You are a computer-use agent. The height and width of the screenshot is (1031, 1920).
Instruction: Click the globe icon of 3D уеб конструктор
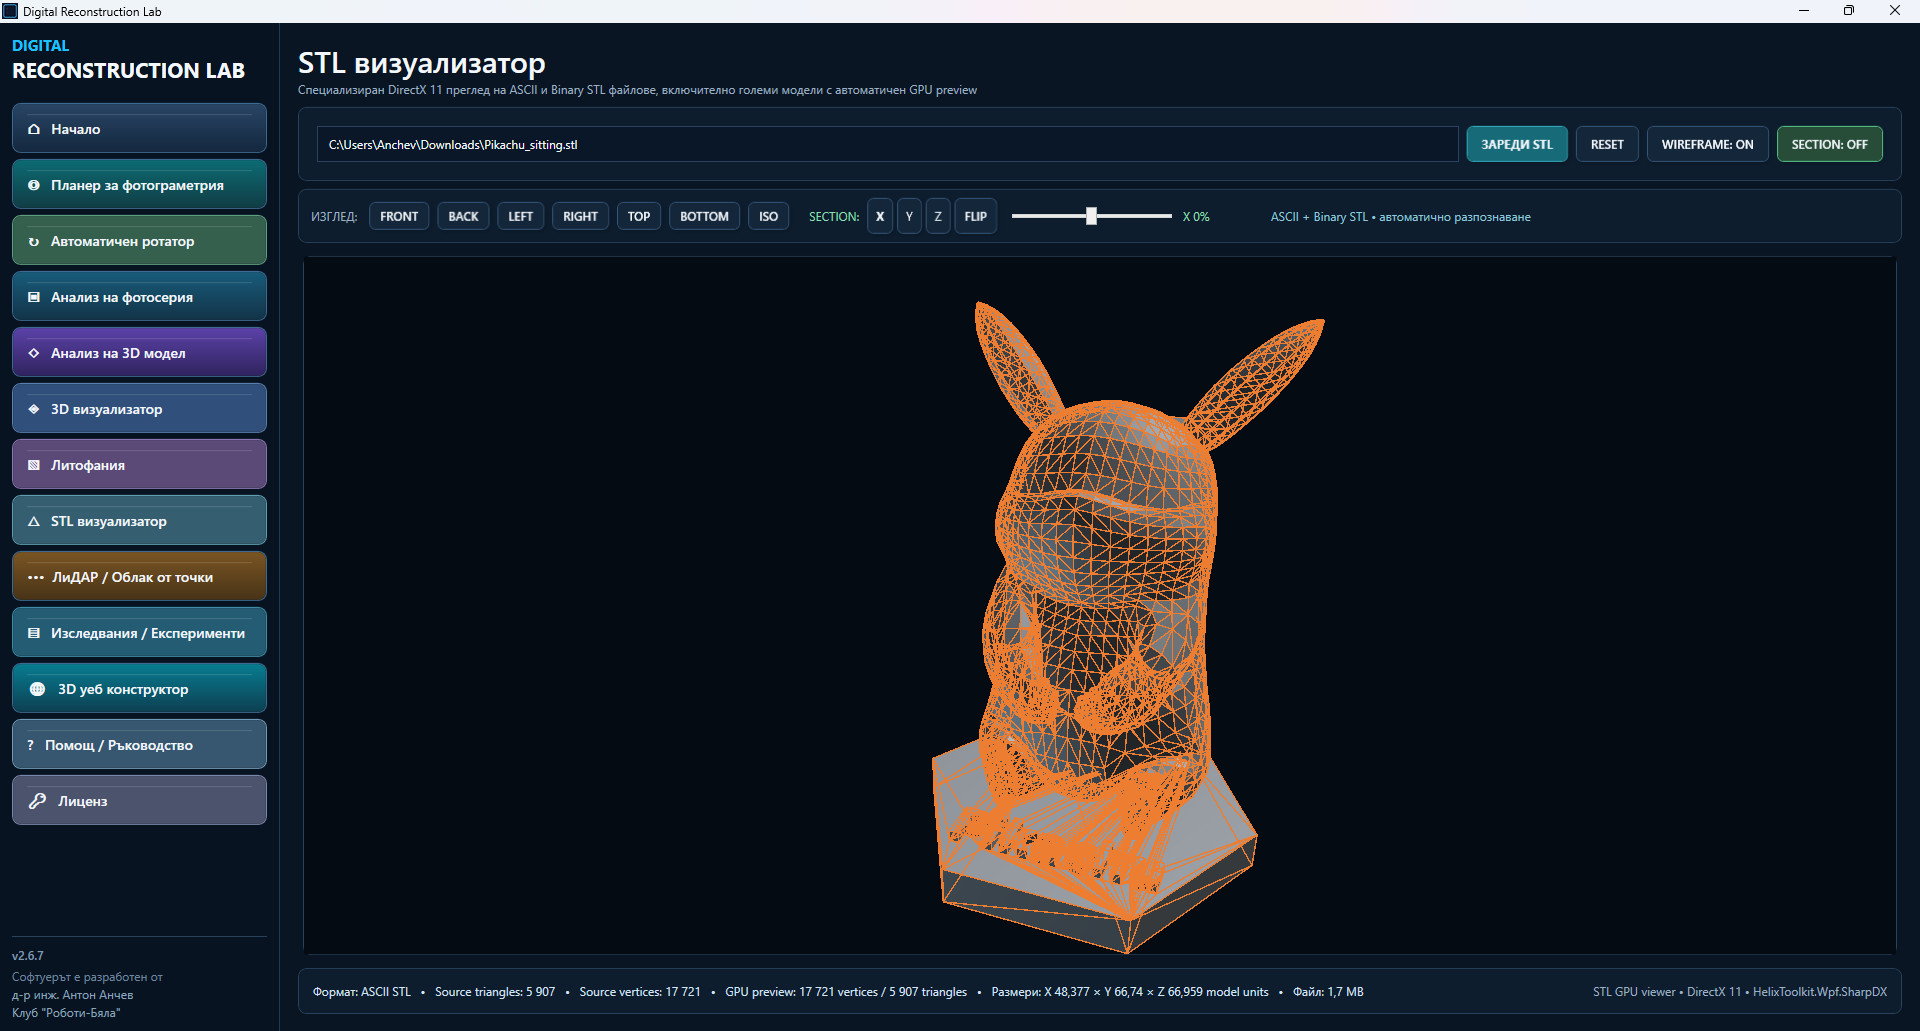click(37, 689)
